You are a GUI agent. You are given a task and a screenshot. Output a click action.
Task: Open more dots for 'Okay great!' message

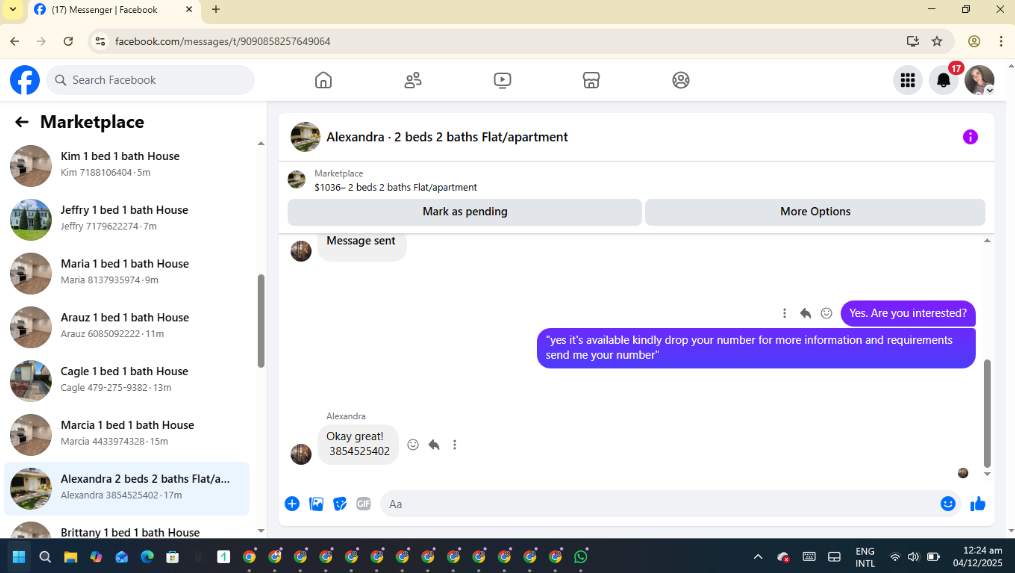click(454, 445)
